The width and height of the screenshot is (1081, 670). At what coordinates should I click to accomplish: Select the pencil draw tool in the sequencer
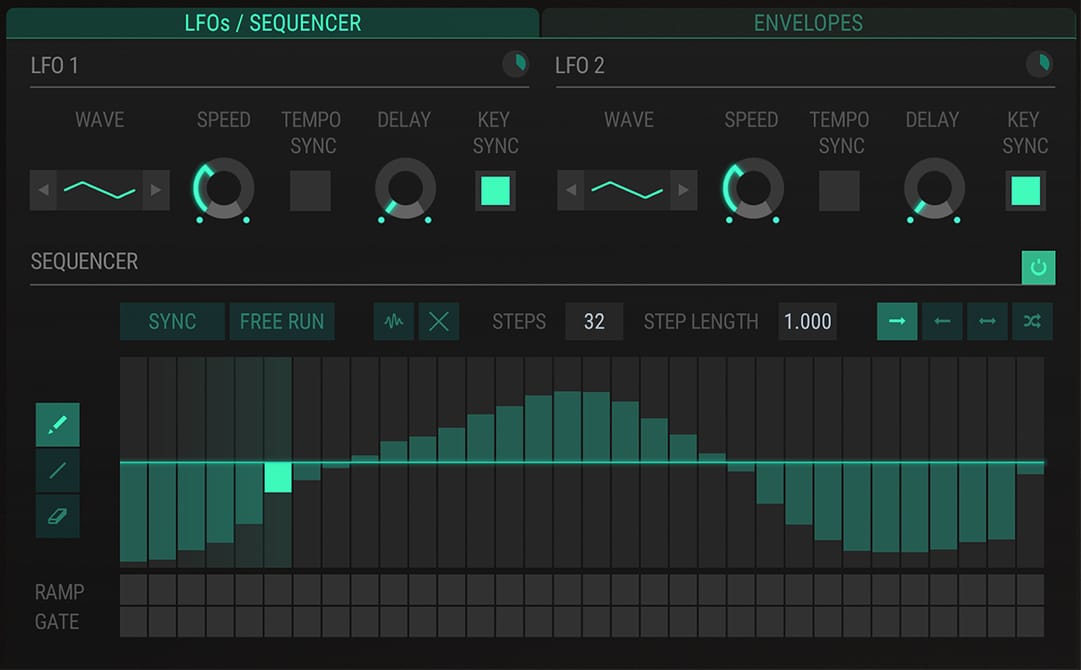click(x=58, y=425)
